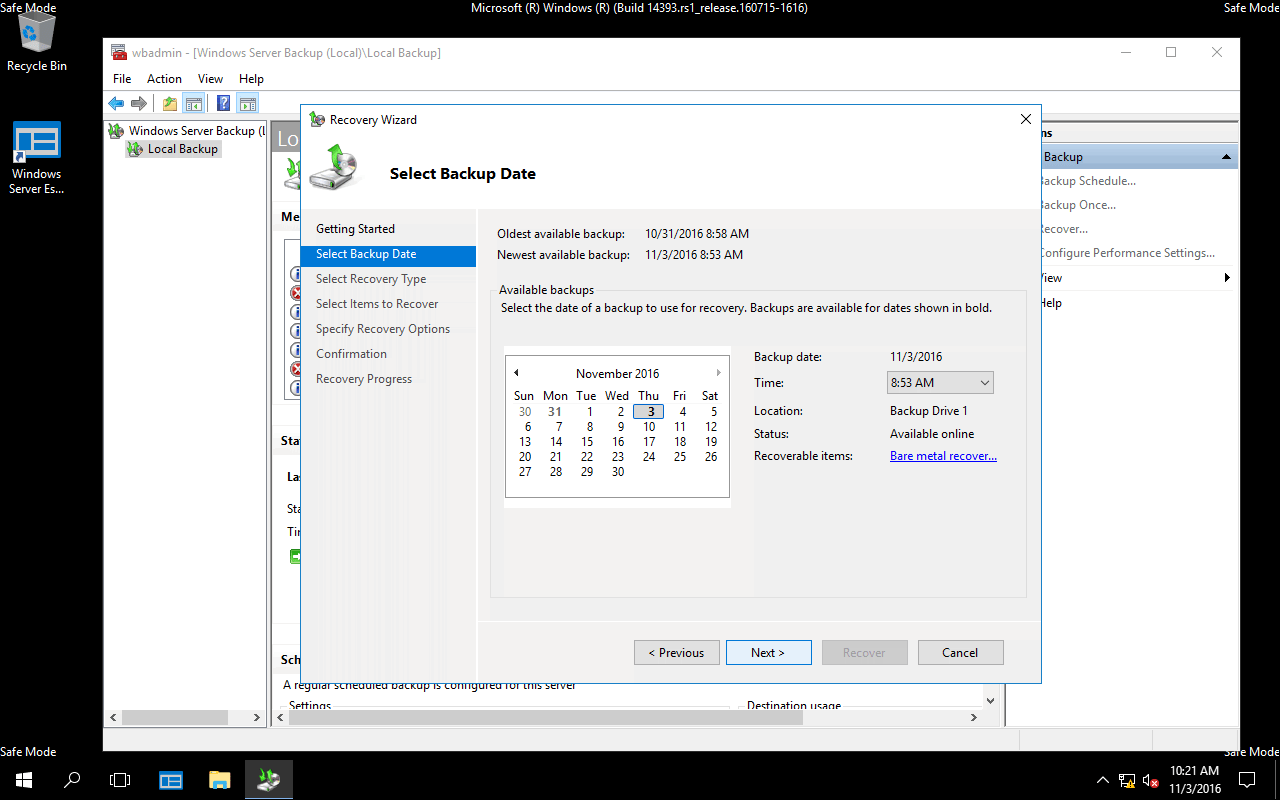Expand the View submenu arrow in Actions pane

1227,278
